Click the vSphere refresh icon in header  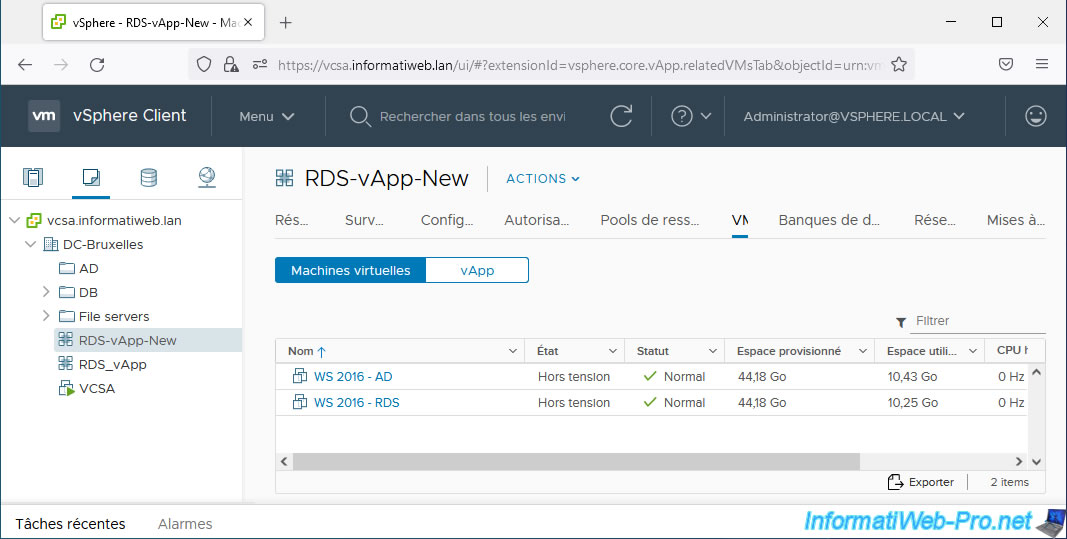click(x=621, y=116)
